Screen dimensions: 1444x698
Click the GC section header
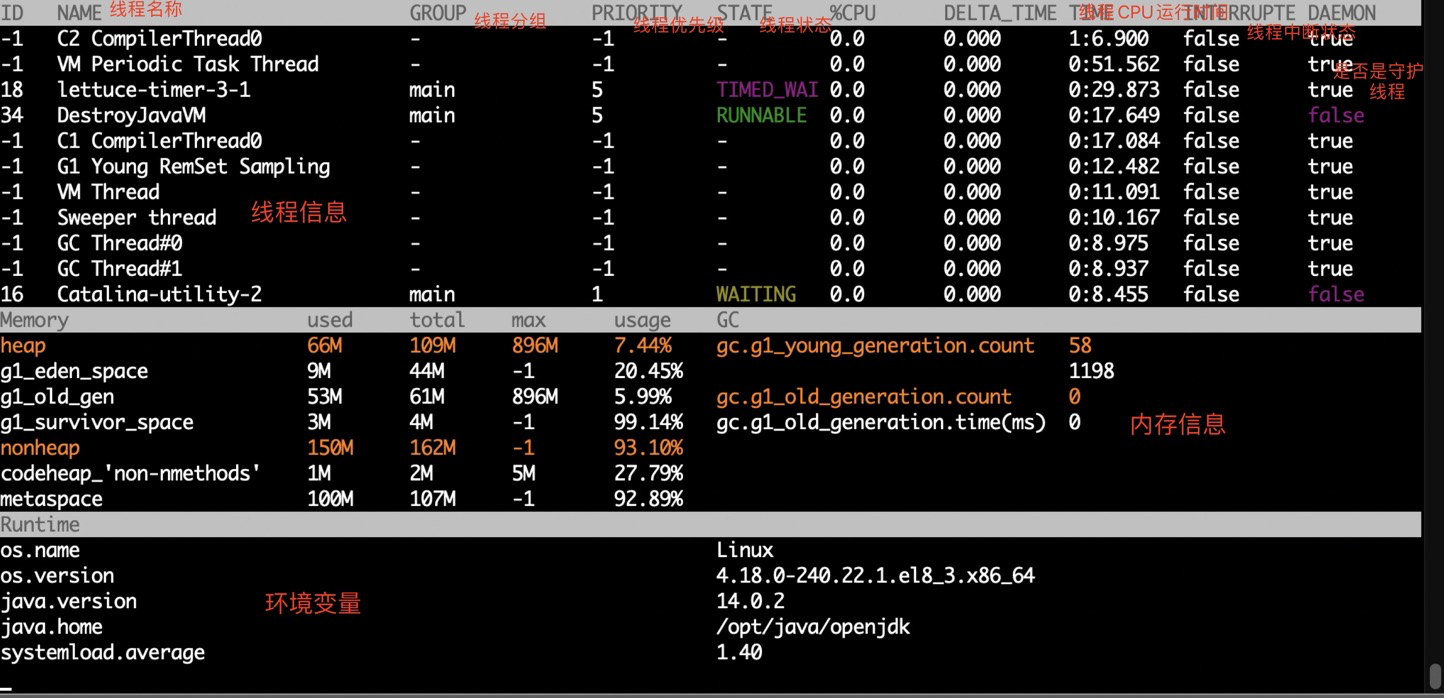point(728,320)
